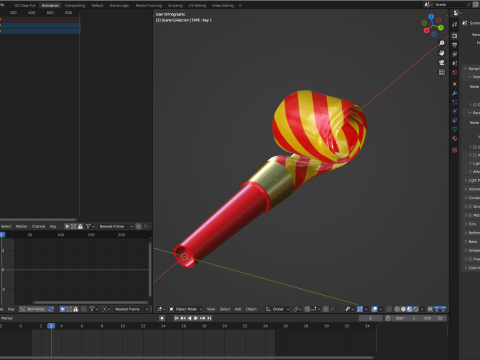Toggle proportional editing in viewport header
Screen dimensions: 480x360
coord(326,309)
